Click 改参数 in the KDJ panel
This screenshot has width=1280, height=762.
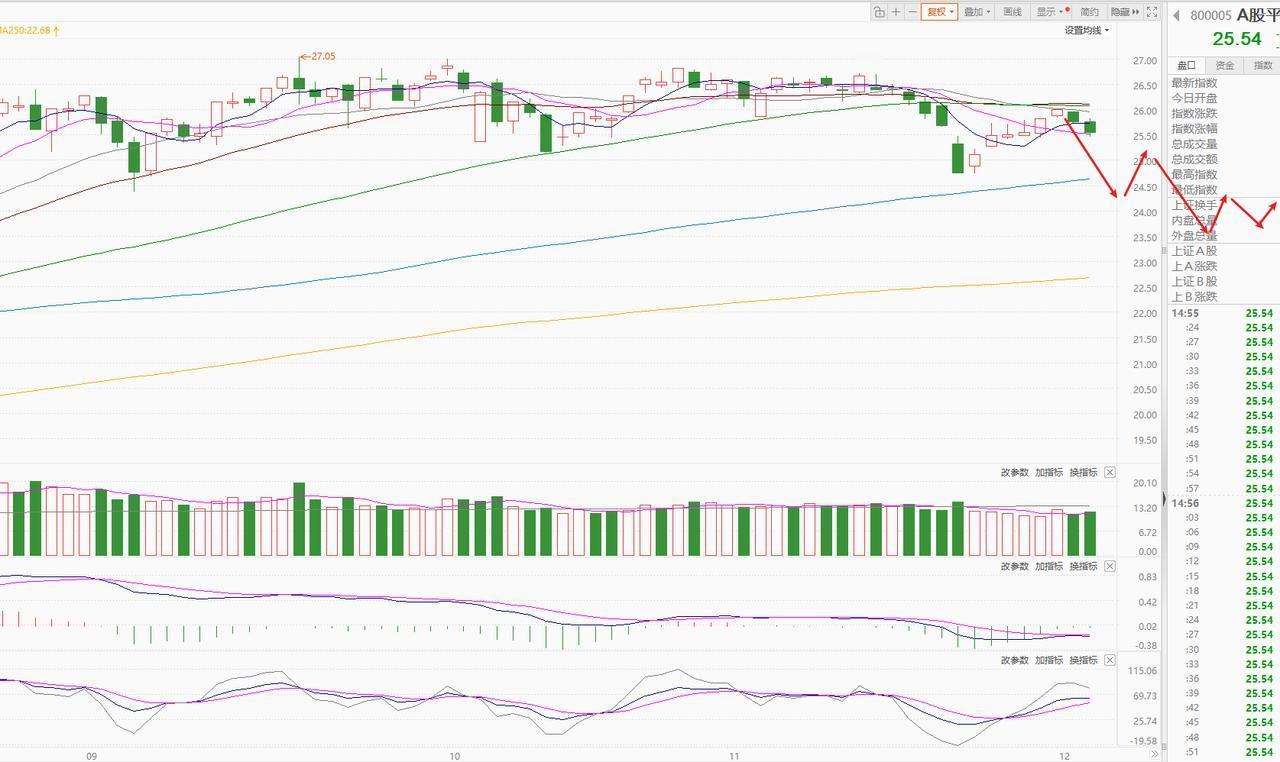point(1014,660)
